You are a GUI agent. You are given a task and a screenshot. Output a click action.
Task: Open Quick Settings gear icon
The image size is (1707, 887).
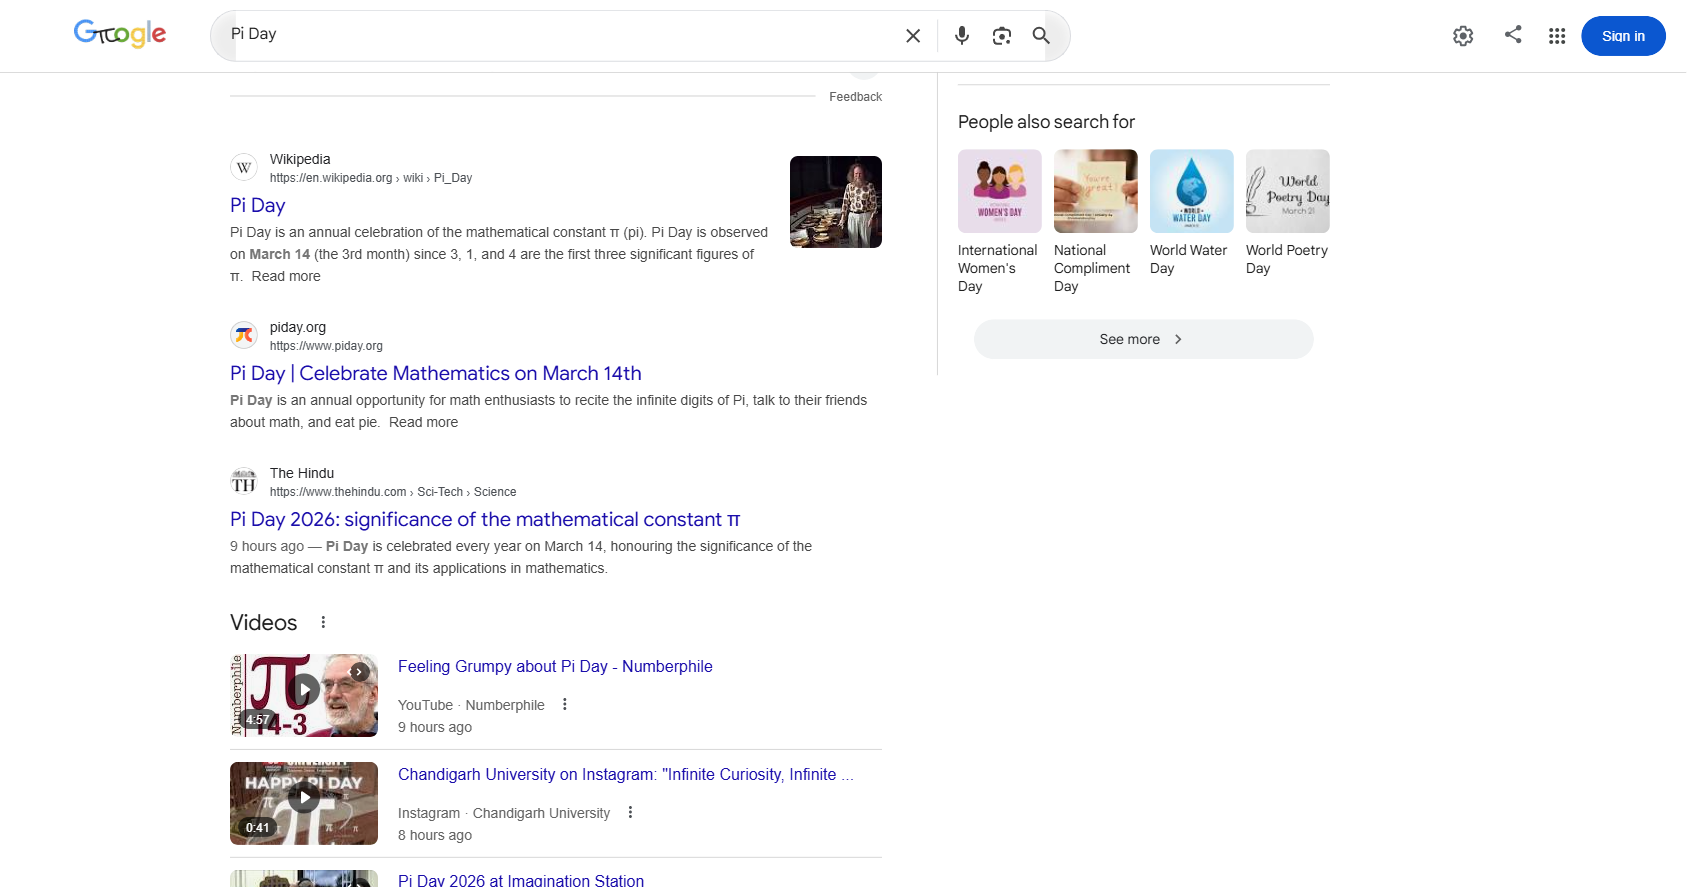click(1463, 36)
